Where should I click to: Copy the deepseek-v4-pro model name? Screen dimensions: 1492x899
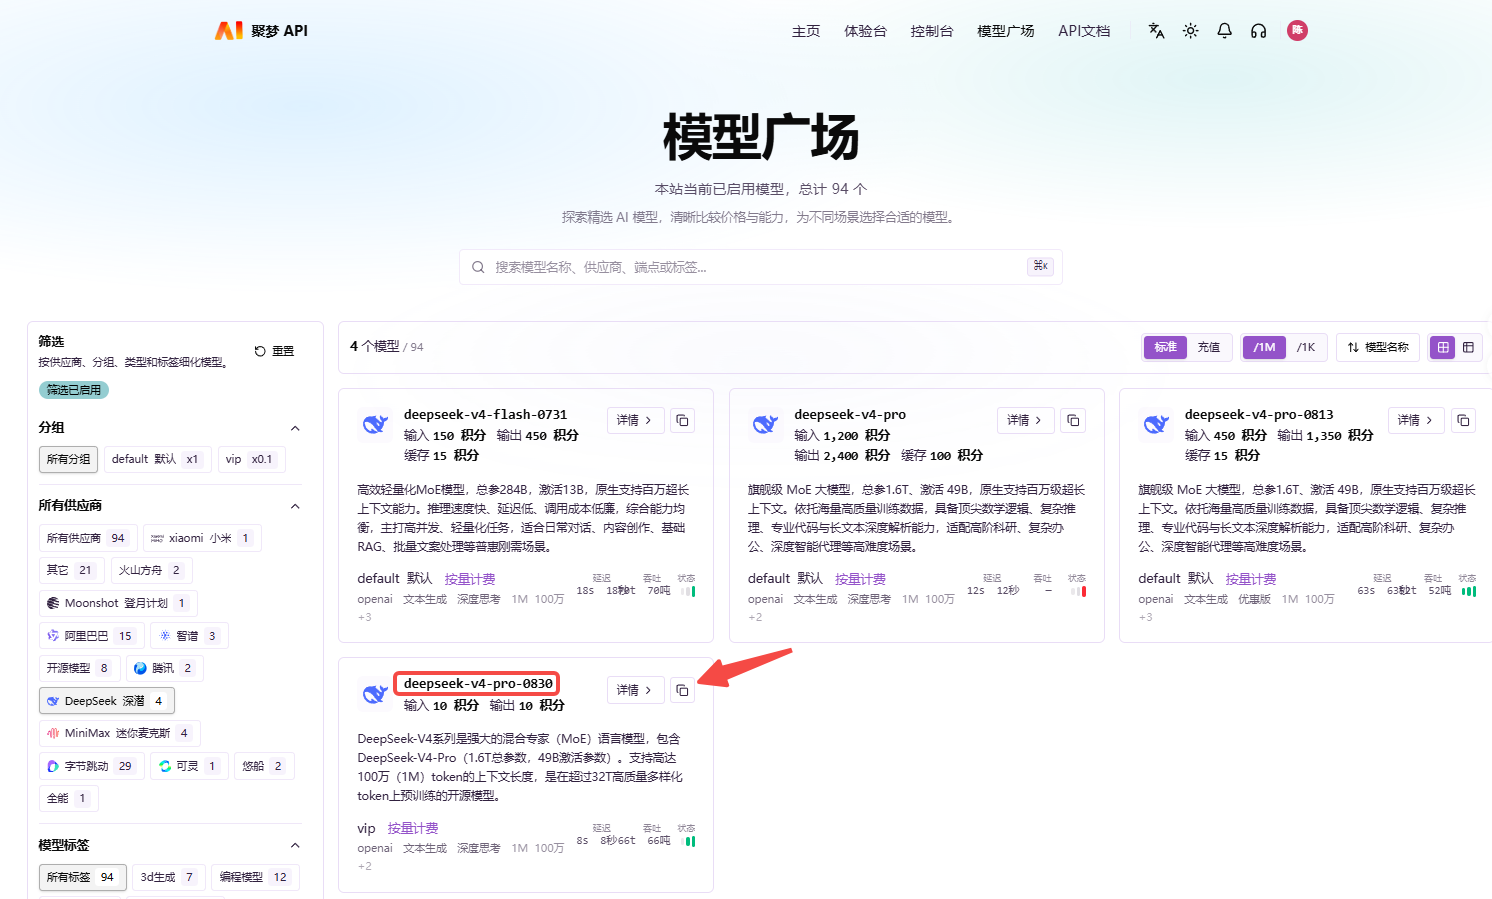click(1073, 420)
